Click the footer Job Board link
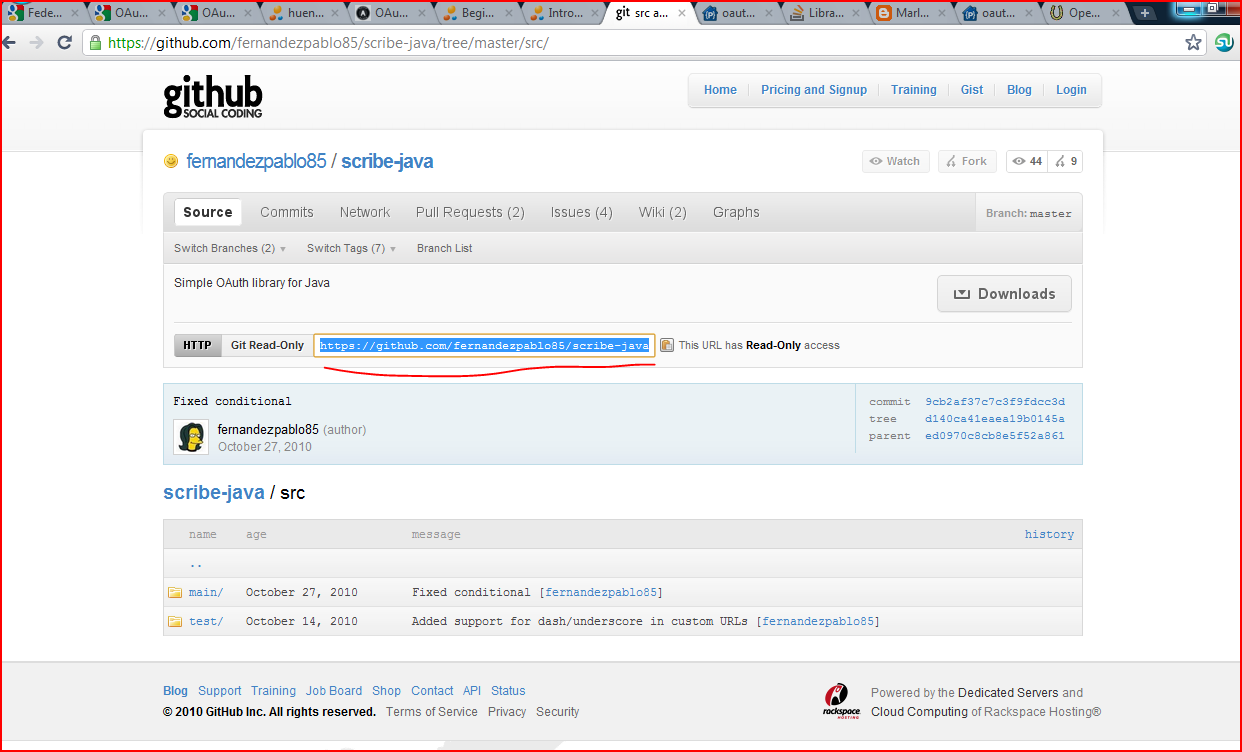Screen dimensions: 1242x752 click(334, 691)
